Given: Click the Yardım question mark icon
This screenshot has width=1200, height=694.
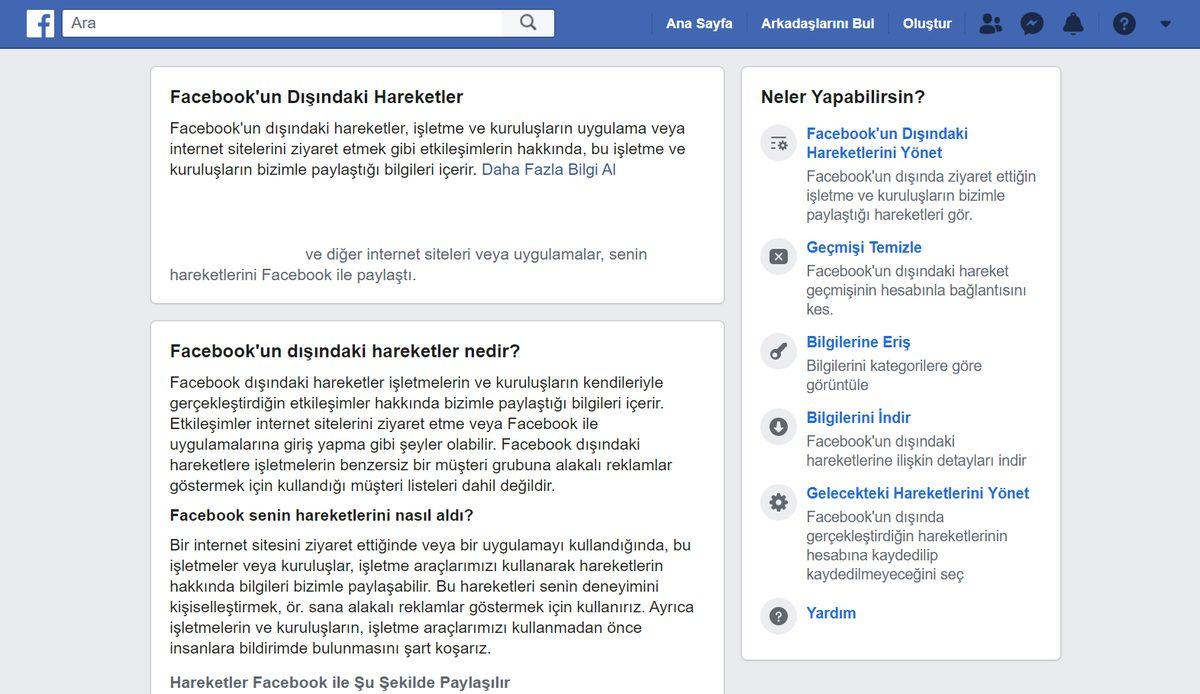Looking at the screenshot, I should tap(778, 617).
